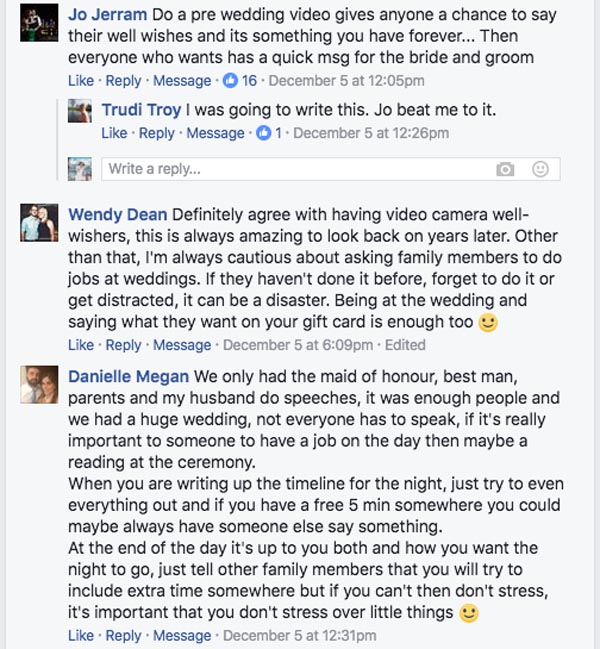Image resolution: width=600 pixels, height=649 pixels.
Task: Message Jo Jerram from her comment
Action: tap(182, 81)
